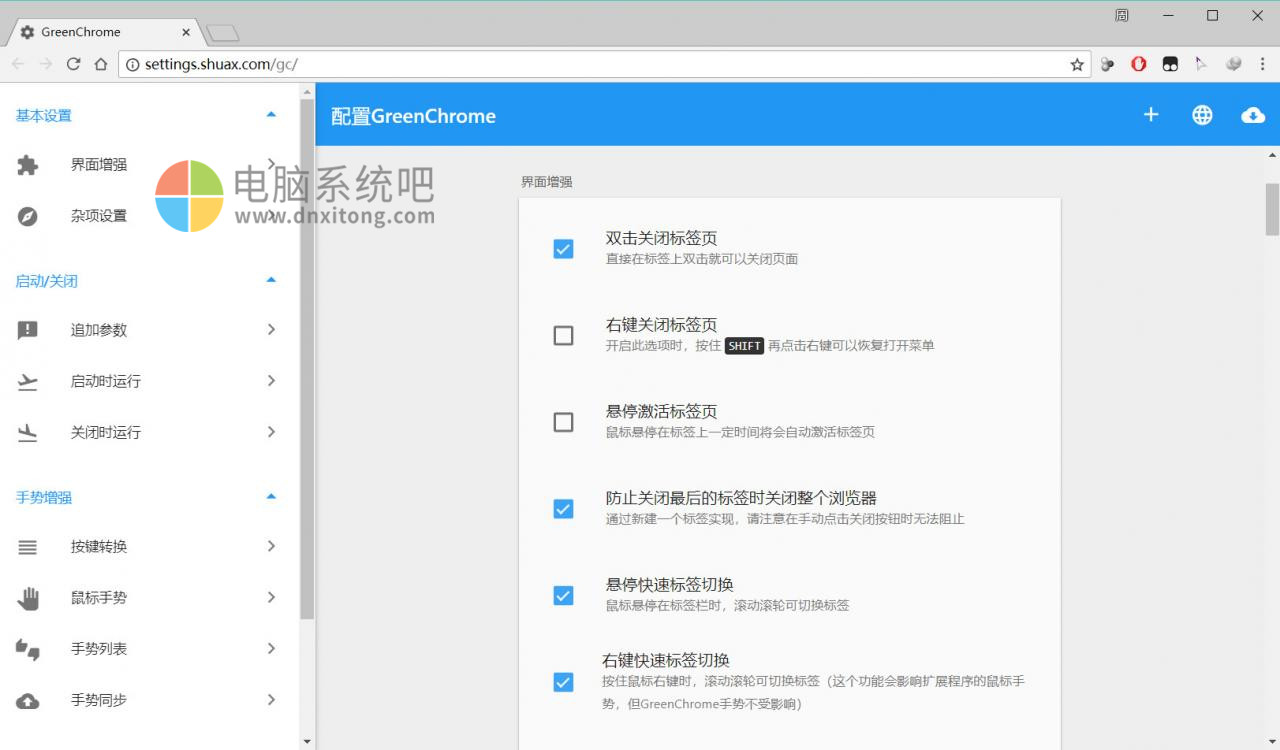Collapse the 启动/关闭 section arrow
This screenshot has width=1280, height=750.
point(271,280)
